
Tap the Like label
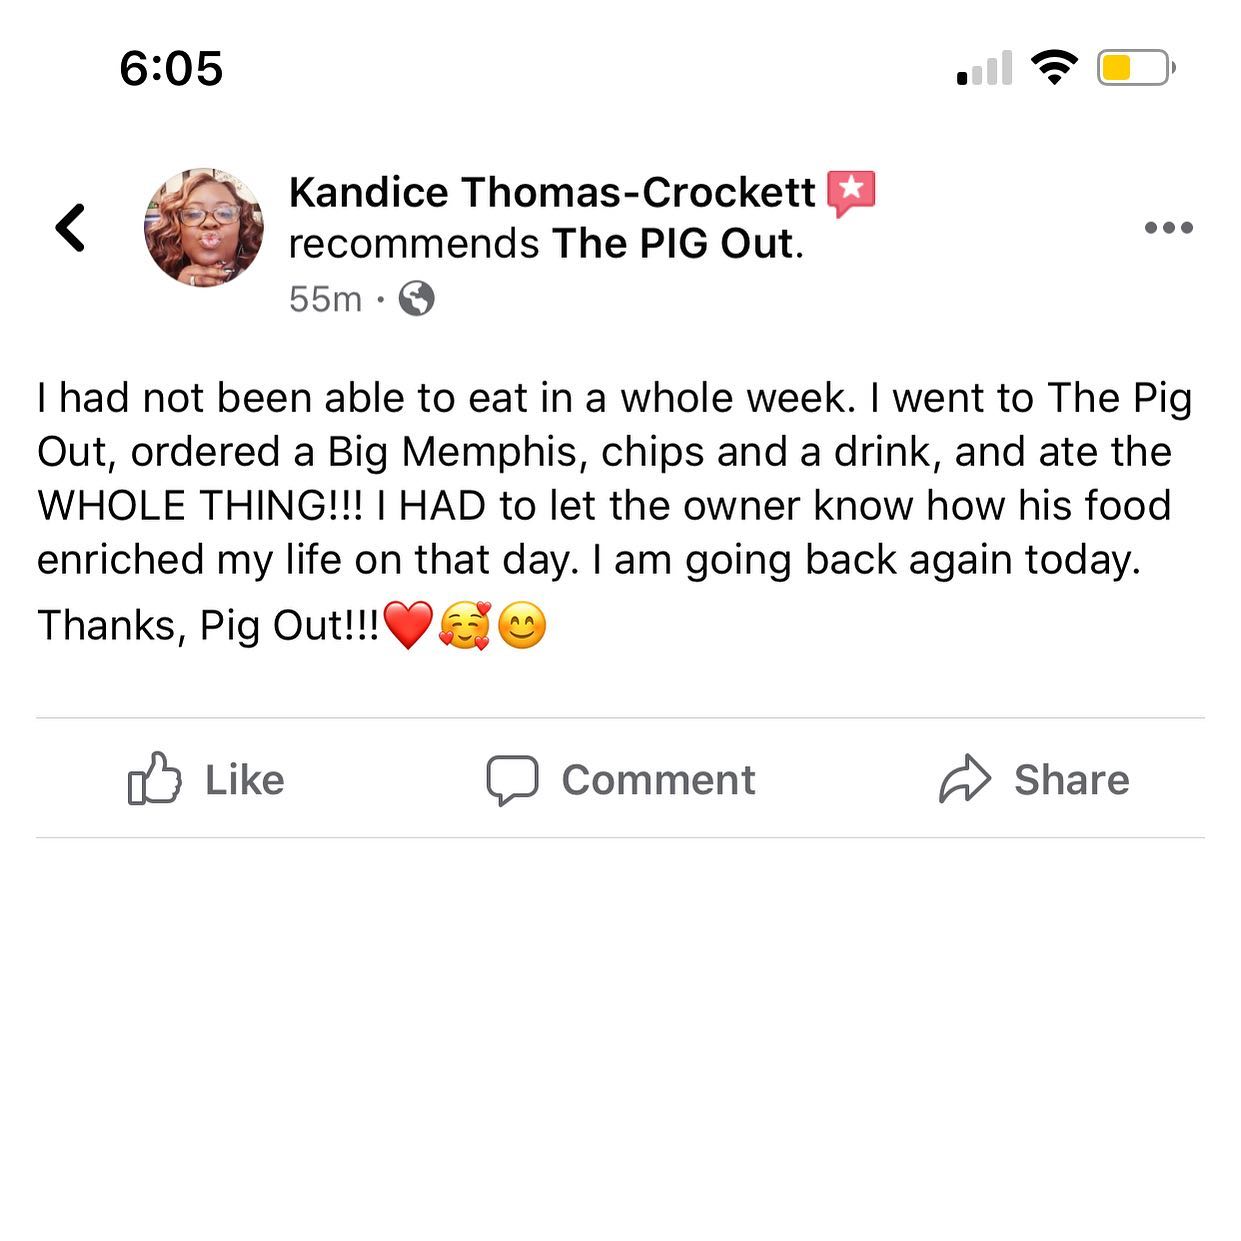tap(245, 780)
